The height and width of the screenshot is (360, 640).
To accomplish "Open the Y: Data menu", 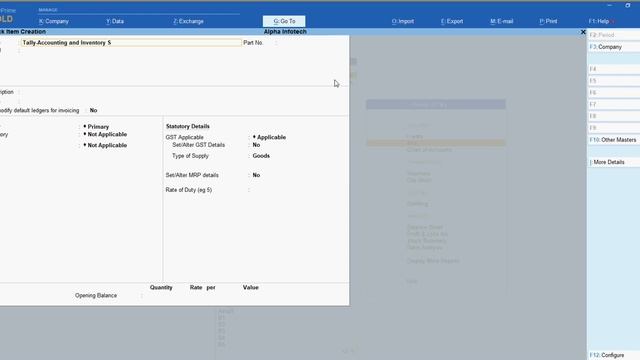I will 115,21.
